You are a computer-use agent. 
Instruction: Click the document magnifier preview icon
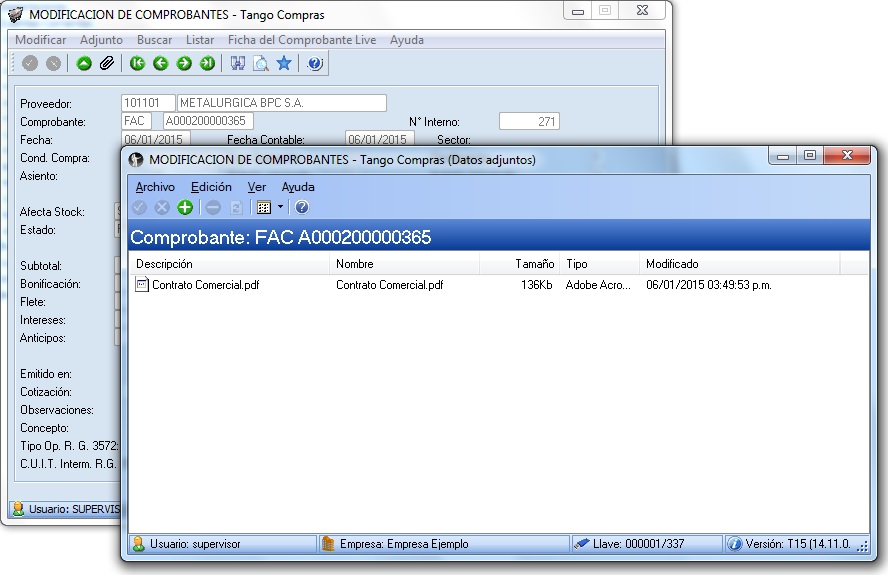[x=261, y=63]
